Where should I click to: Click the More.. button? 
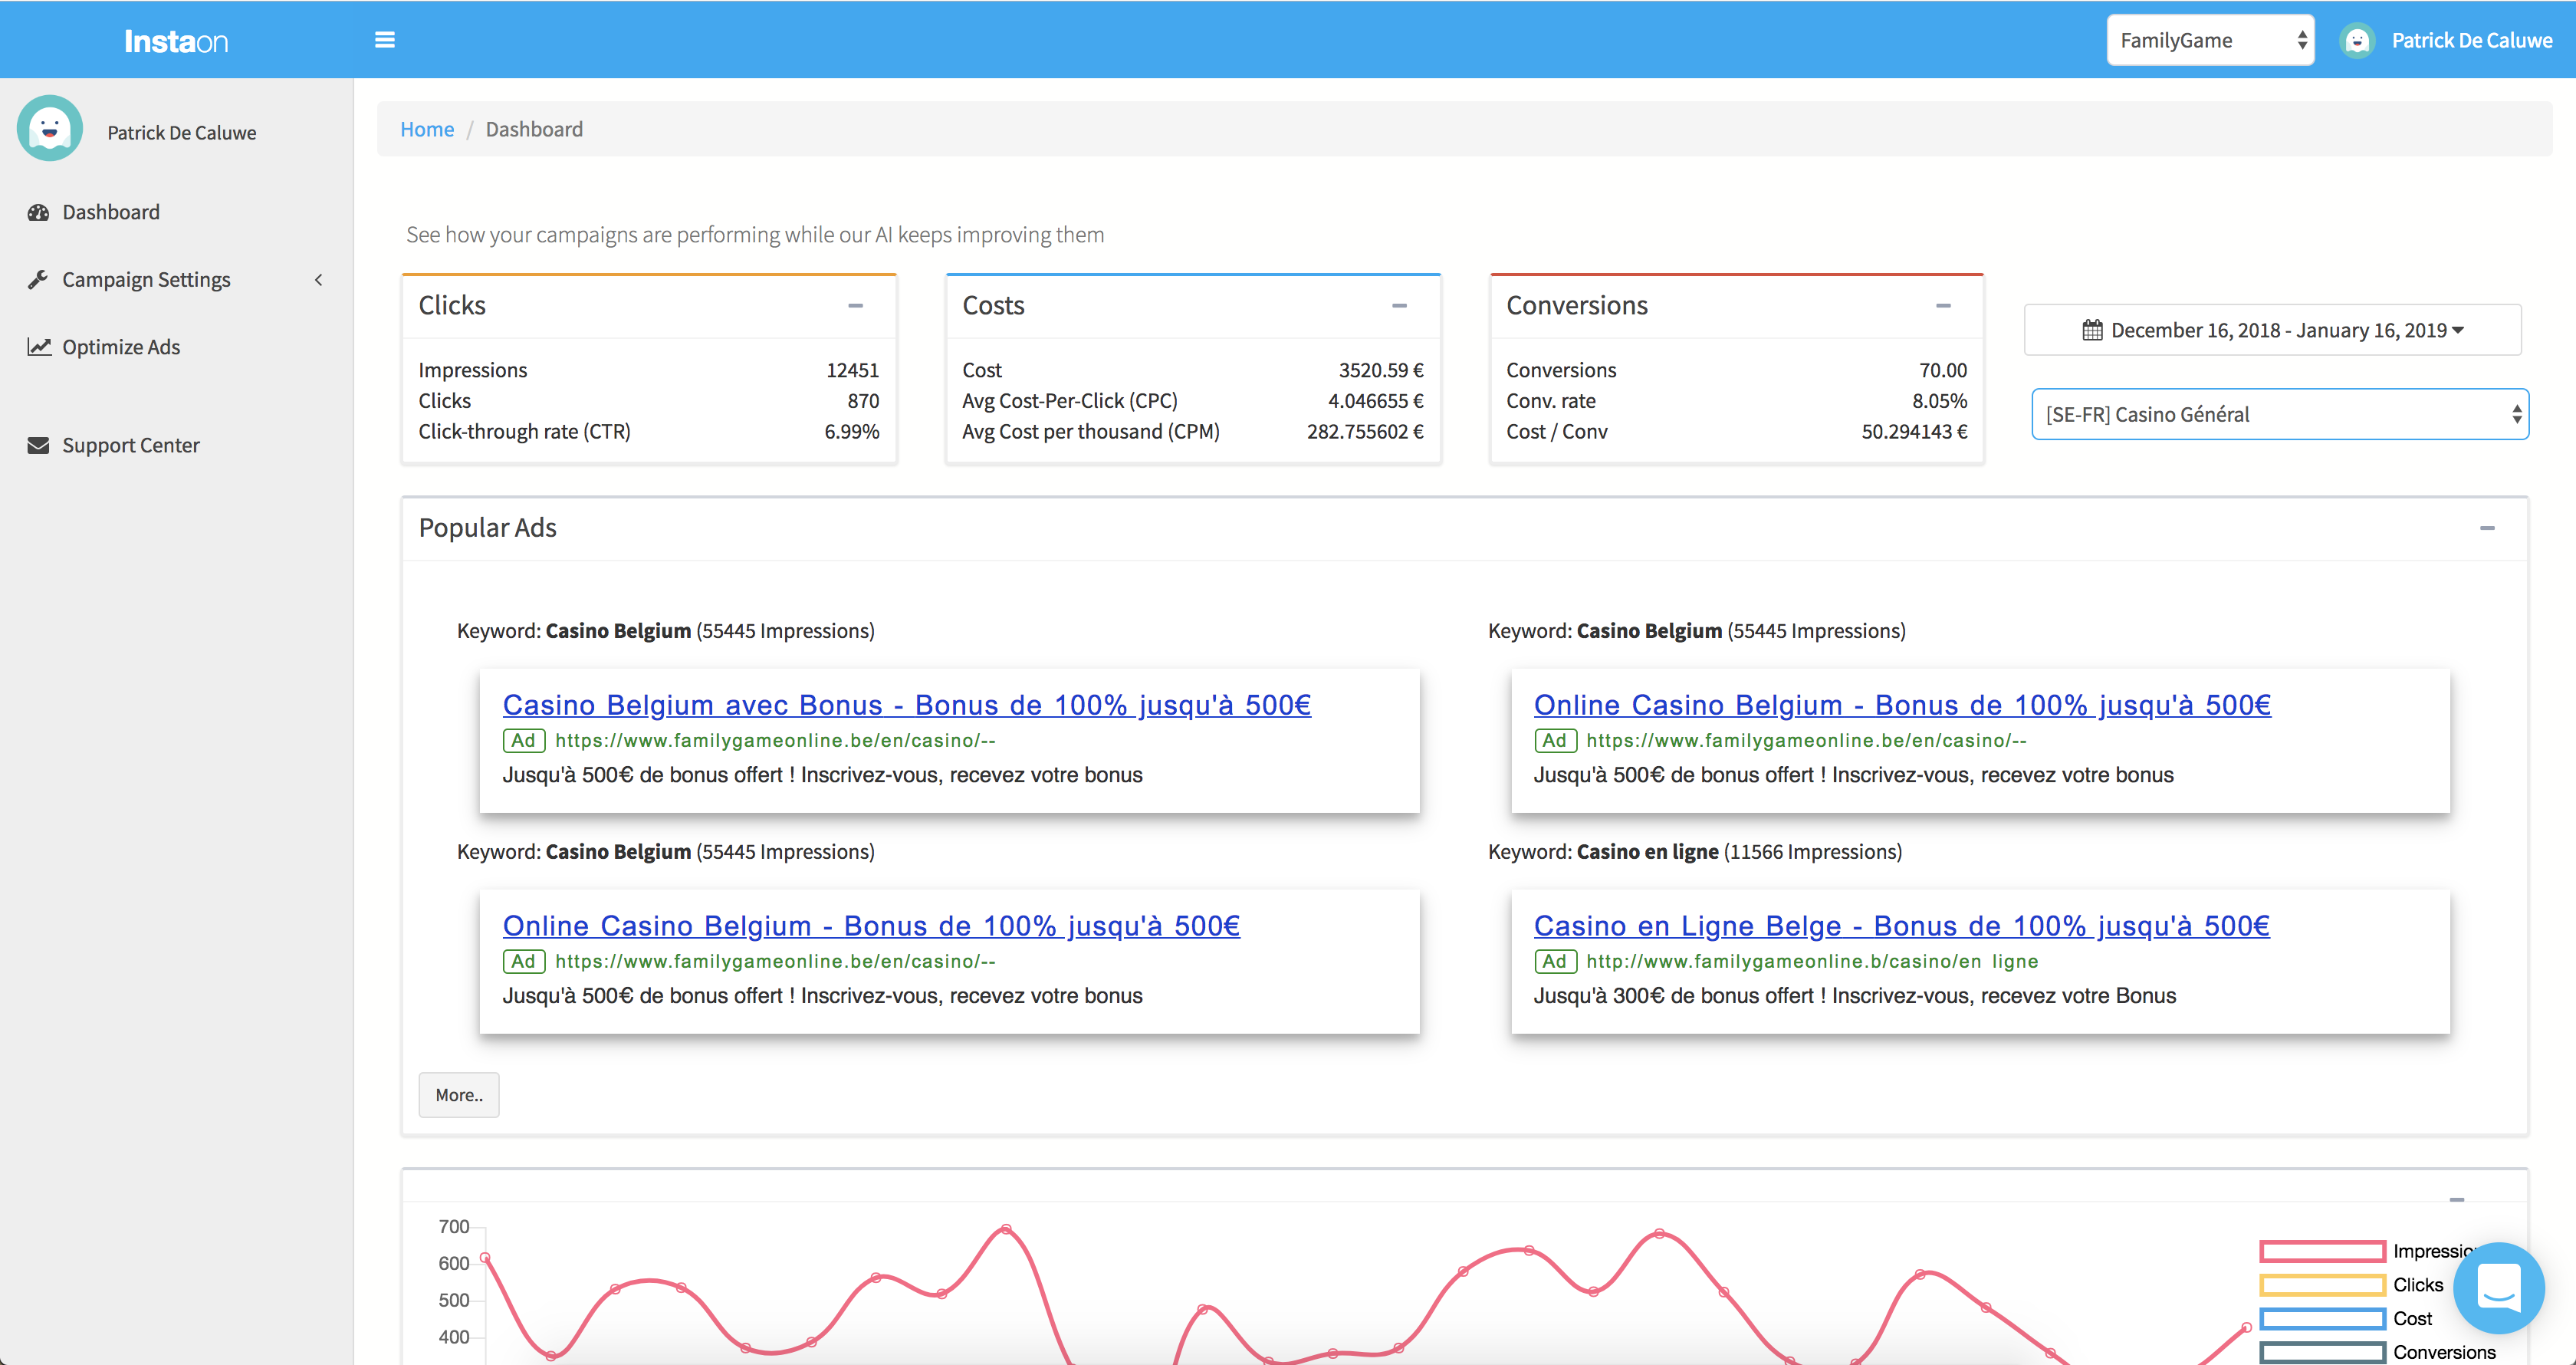click(x=459, y=1095)
